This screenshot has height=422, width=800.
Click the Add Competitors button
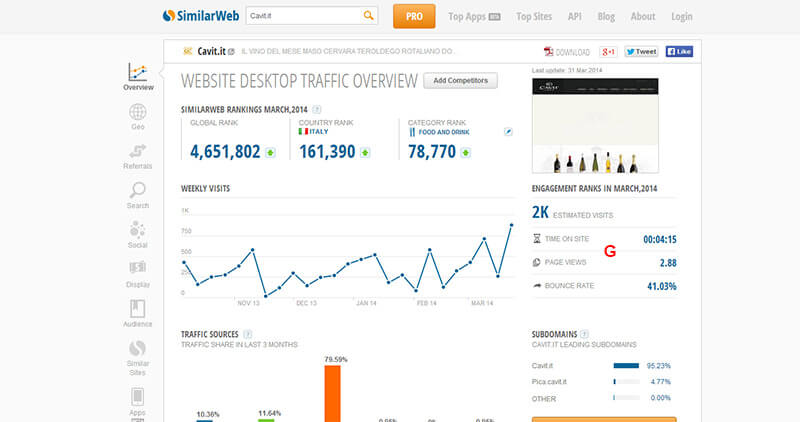[x=460, y=81]
